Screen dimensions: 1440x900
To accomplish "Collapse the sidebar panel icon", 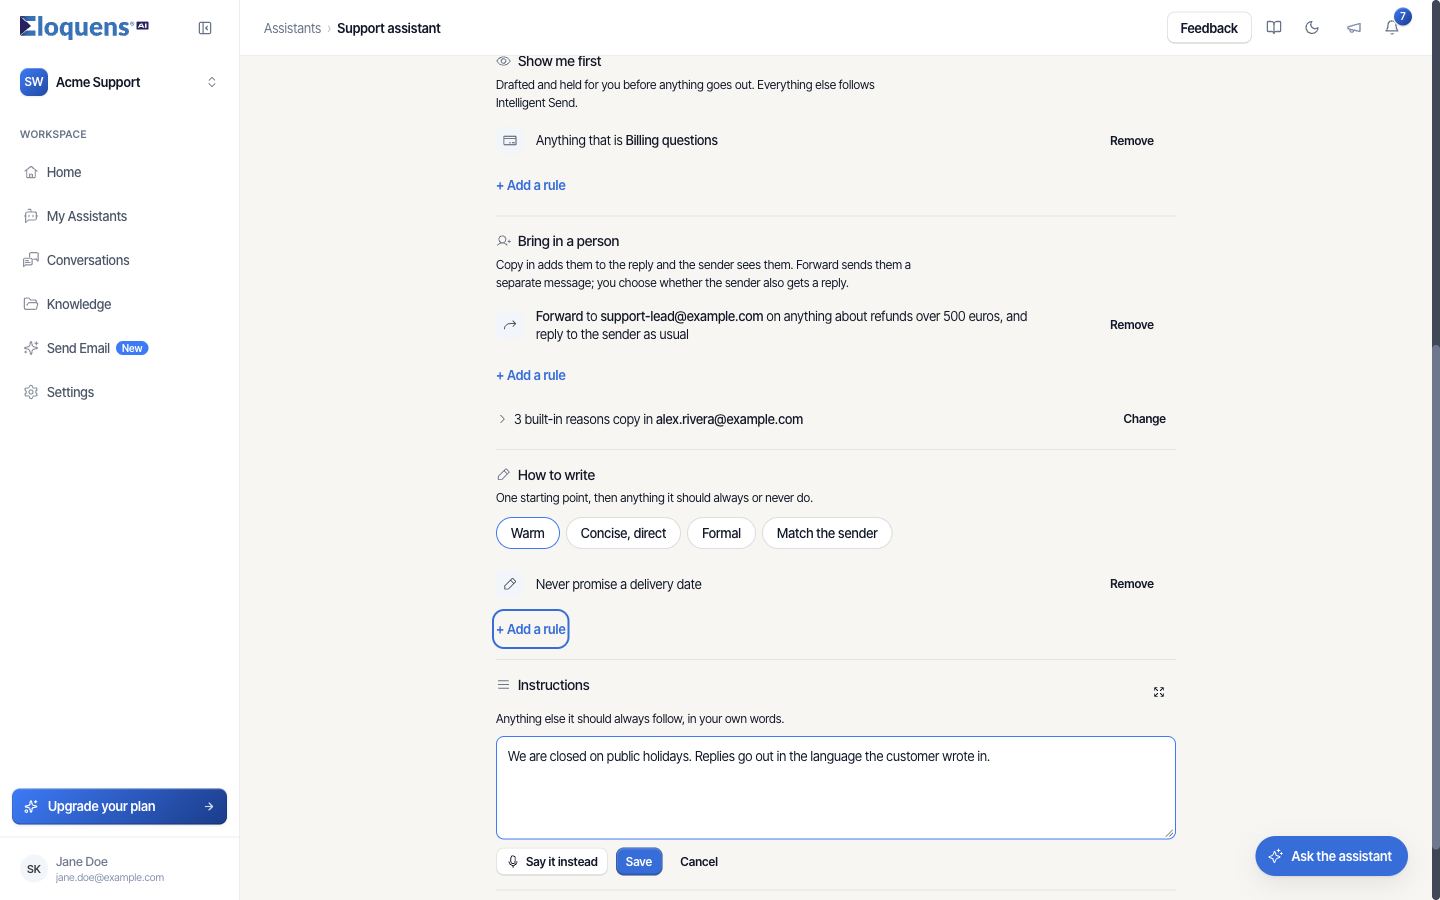I will (x=205, y=28).
